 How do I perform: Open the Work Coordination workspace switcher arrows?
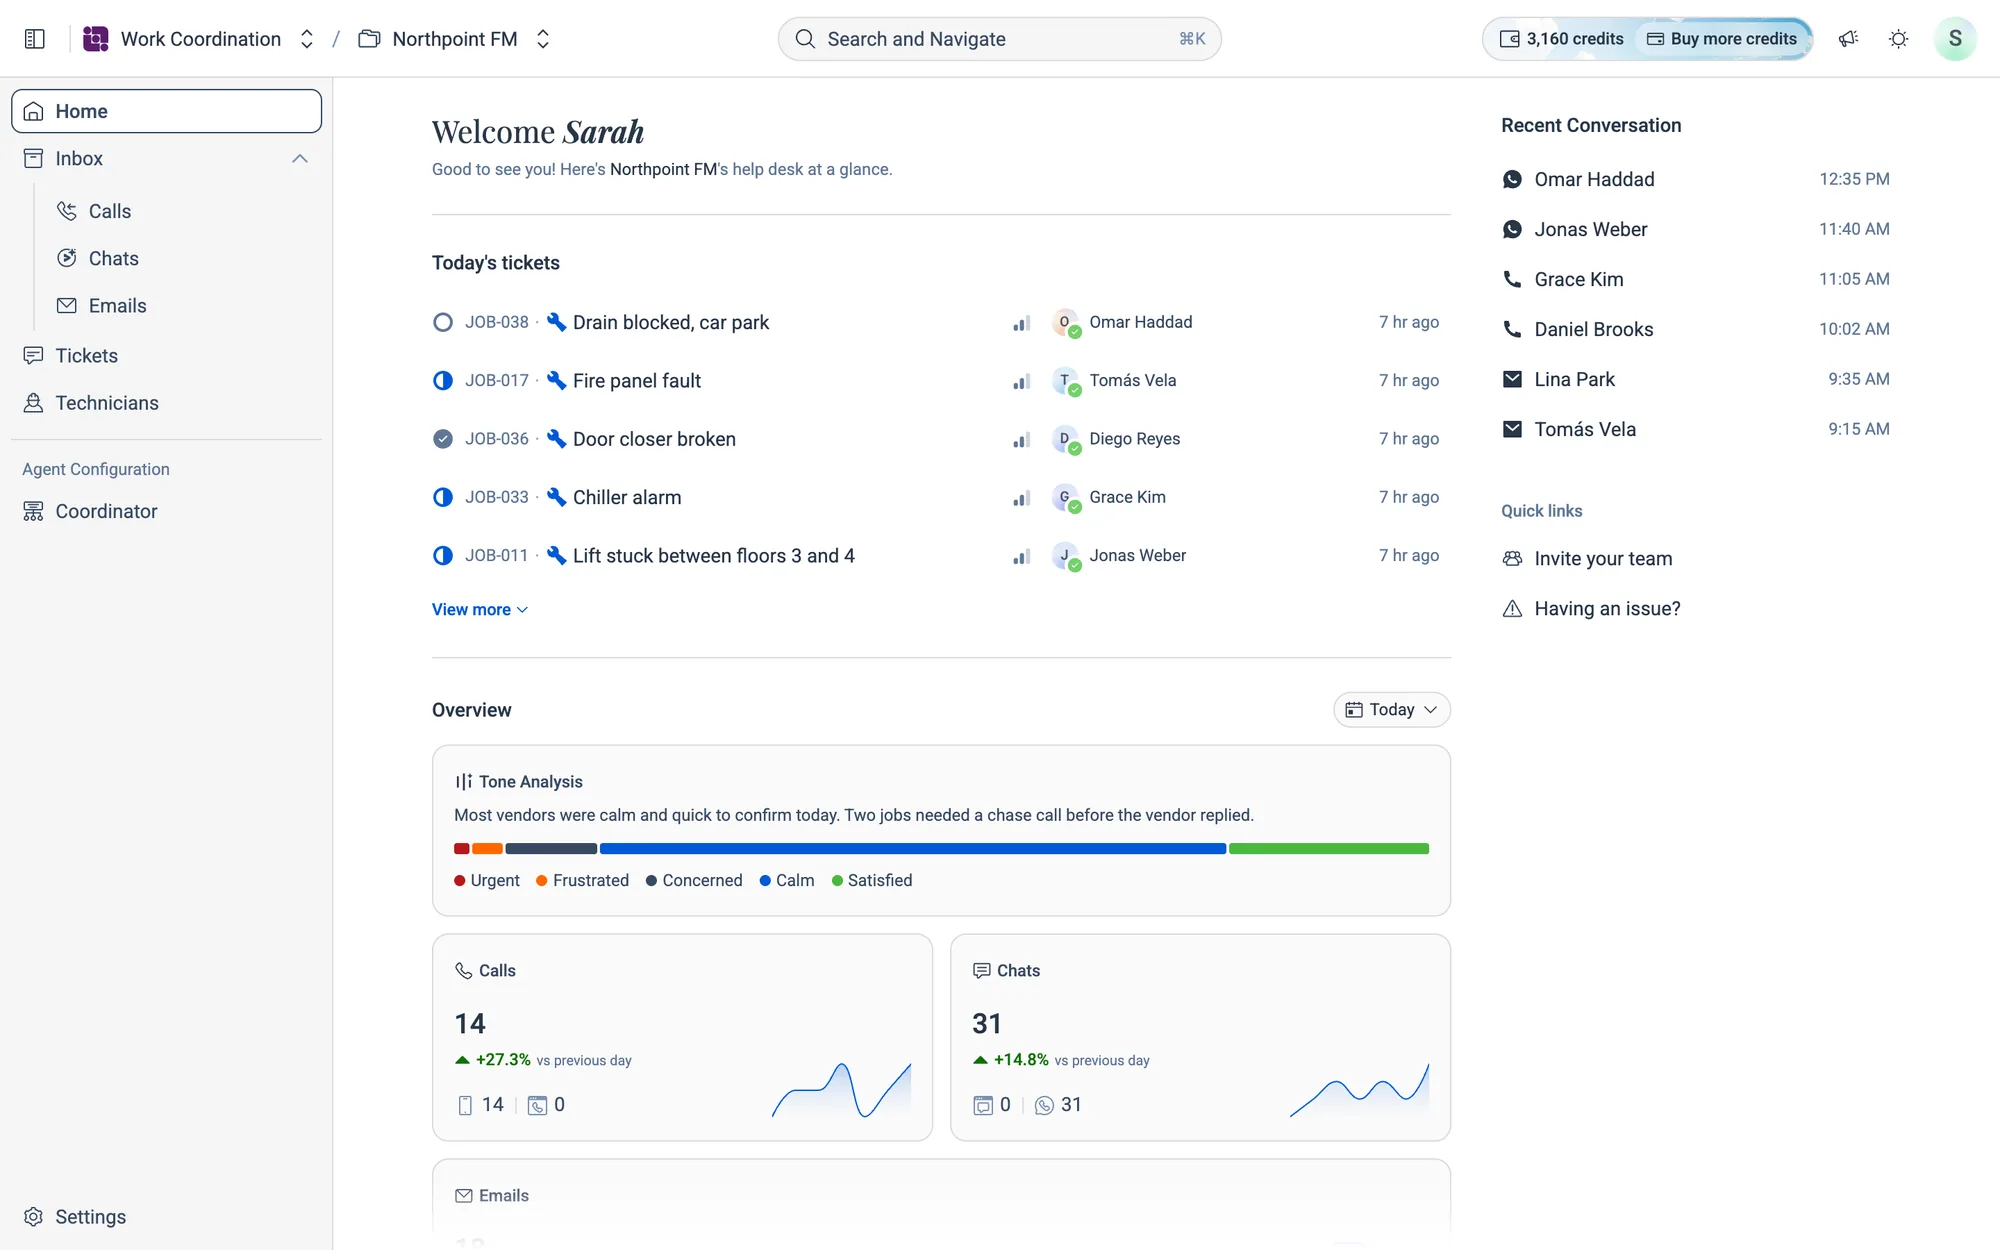pos(307,39)
